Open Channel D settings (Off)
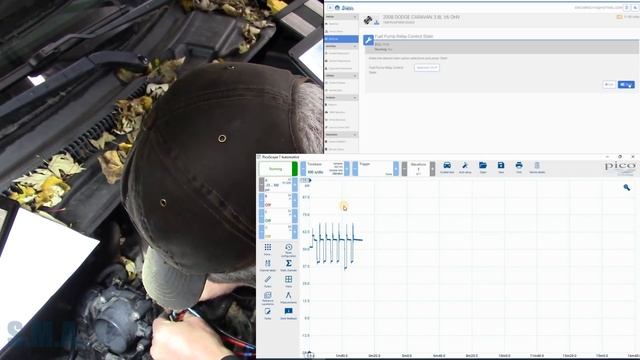 [x=278, y=232]
